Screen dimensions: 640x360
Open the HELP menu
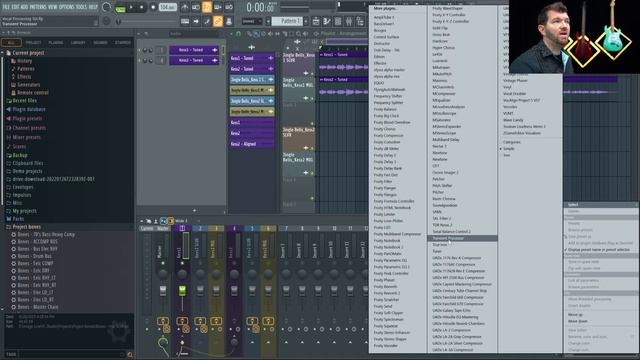[x=93, y=7]
